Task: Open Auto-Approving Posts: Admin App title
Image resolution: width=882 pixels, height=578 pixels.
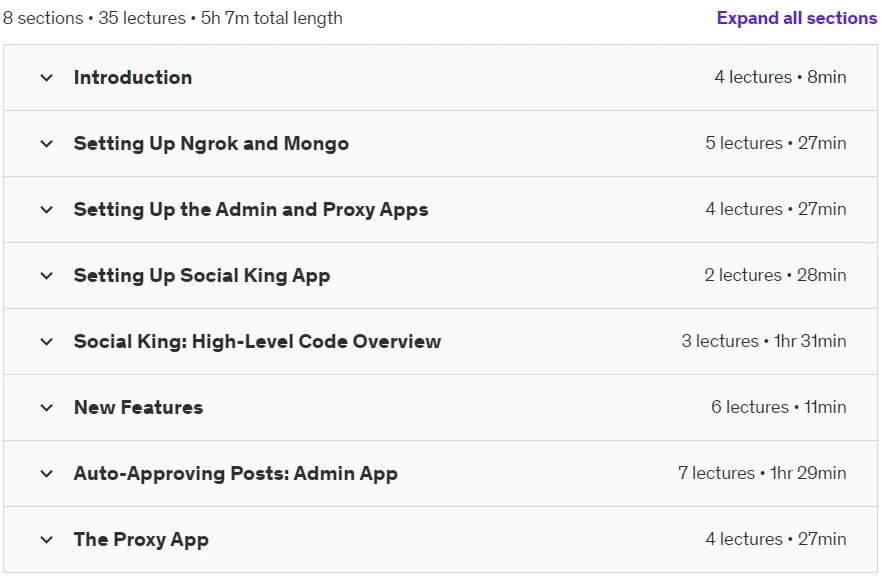Action: pos(236,473)
